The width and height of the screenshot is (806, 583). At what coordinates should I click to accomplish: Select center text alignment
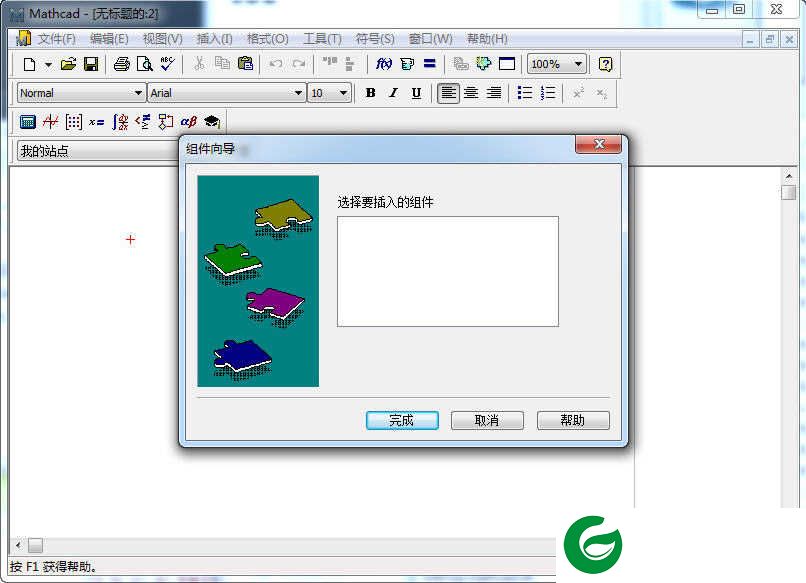(x=471, y=93)
